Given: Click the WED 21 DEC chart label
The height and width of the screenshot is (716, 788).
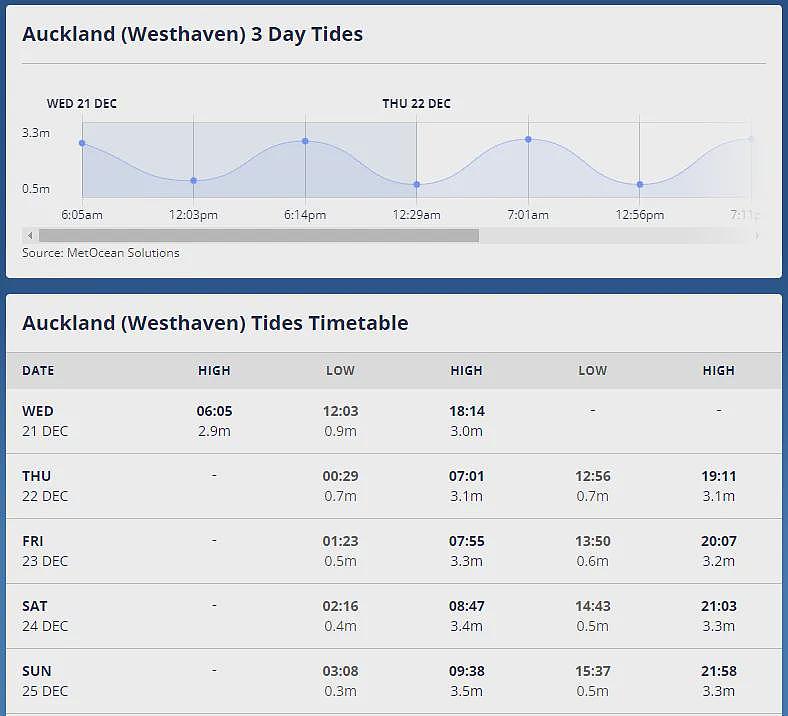Looking at the screenshot, I should (x=82, y=104).
